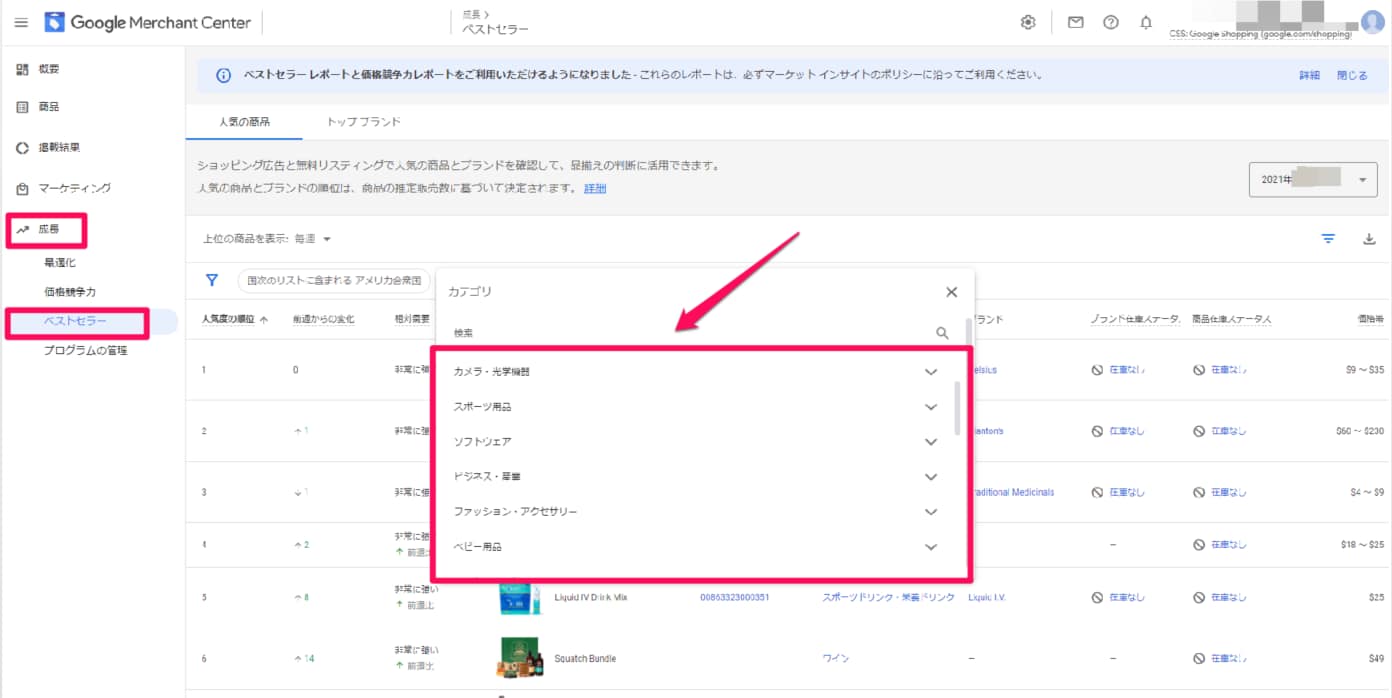Image resolution: width=1392 pixels, height=698 pixels.
Task: Select the 人気の商品 tab
Action: click(245, 122)
